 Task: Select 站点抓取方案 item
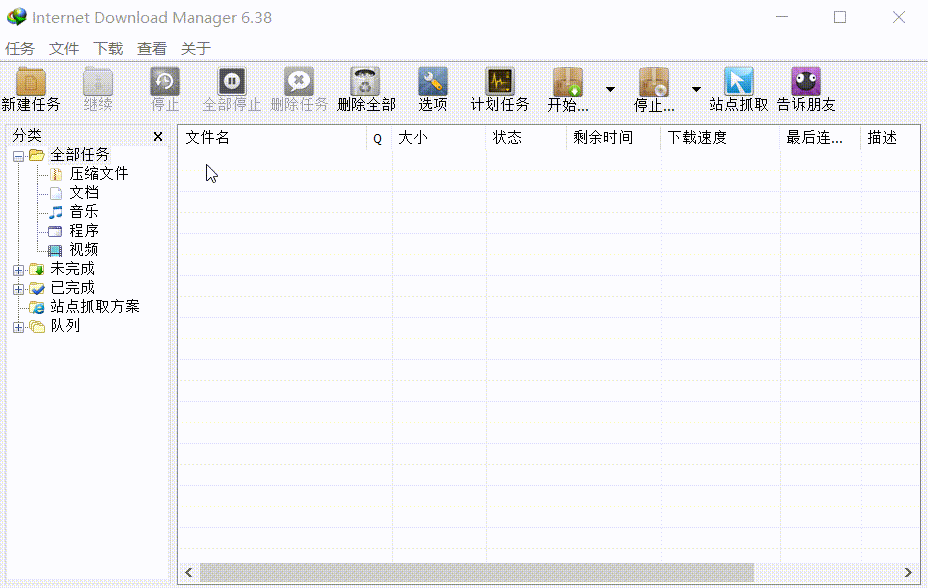click(95, 306)
